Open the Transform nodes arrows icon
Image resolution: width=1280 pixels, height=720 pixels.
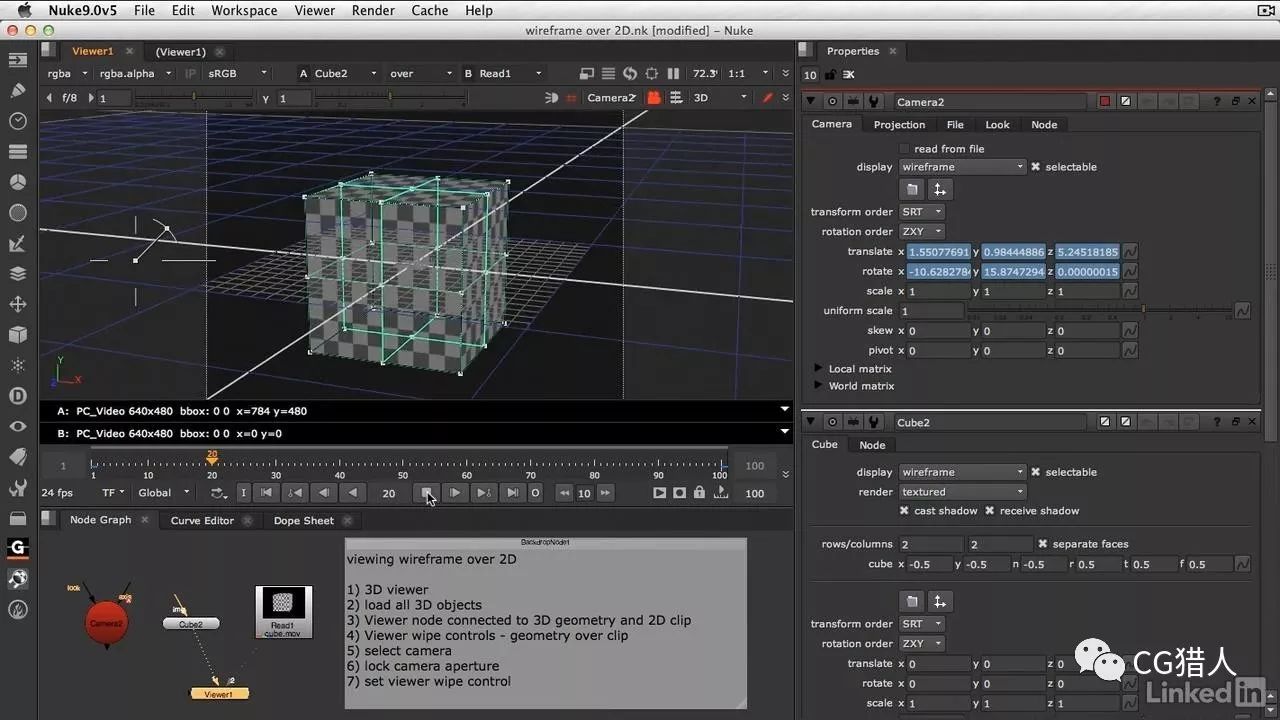(x=17, y=304)
